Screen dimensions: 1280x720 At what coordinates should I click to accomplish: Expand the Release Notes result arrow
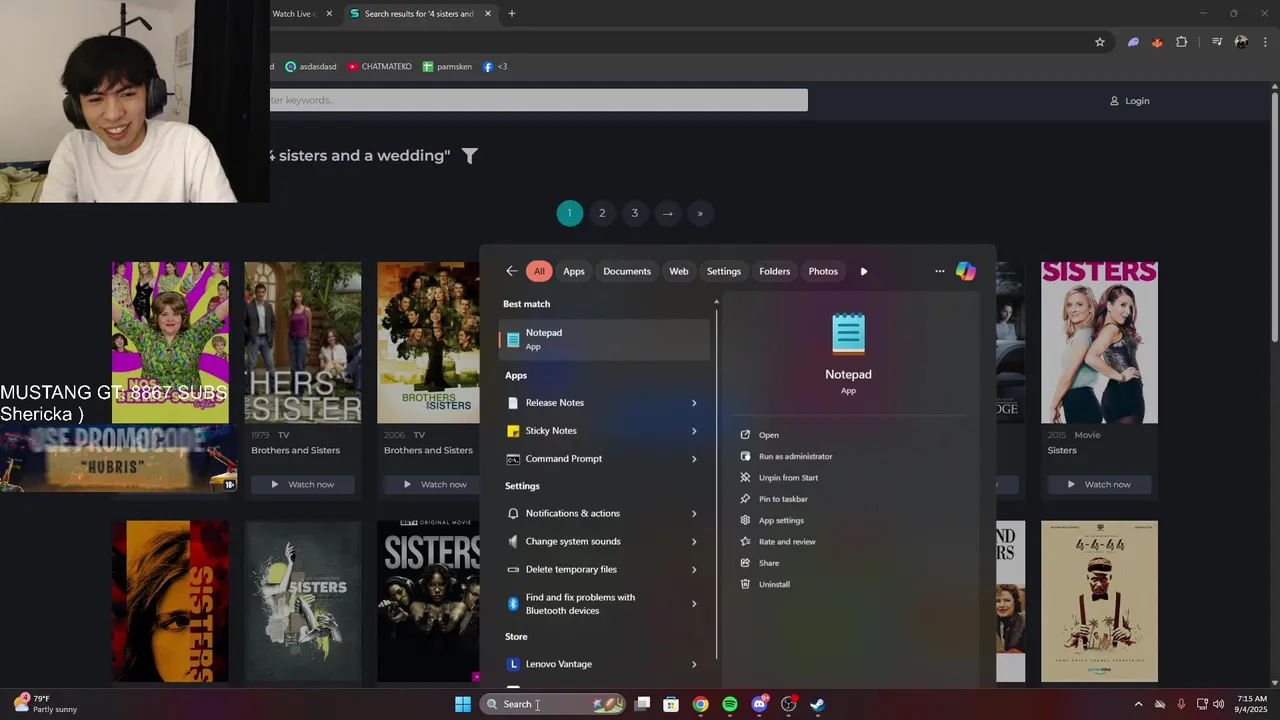point(694,403)
